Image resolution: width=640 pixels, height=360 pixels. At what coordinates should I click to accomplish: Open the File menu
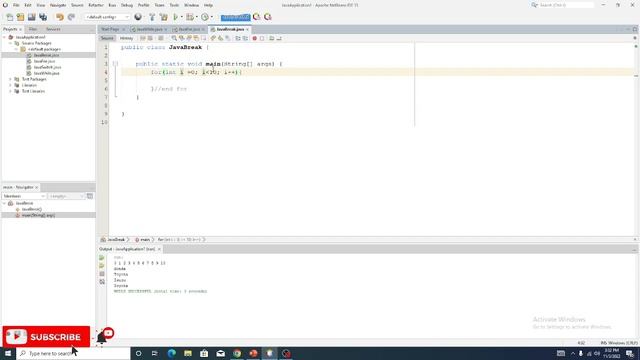[x=16, y=5]
